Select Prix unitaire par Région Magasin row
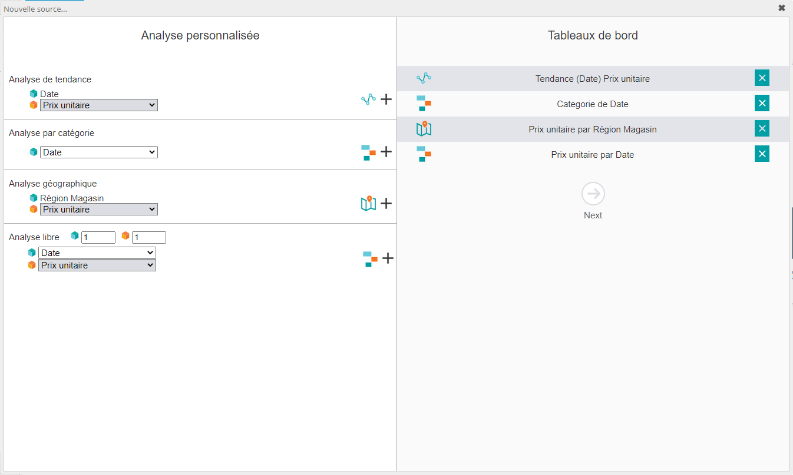This screenshot has height=475, width=793. click(x=592, y=129)
